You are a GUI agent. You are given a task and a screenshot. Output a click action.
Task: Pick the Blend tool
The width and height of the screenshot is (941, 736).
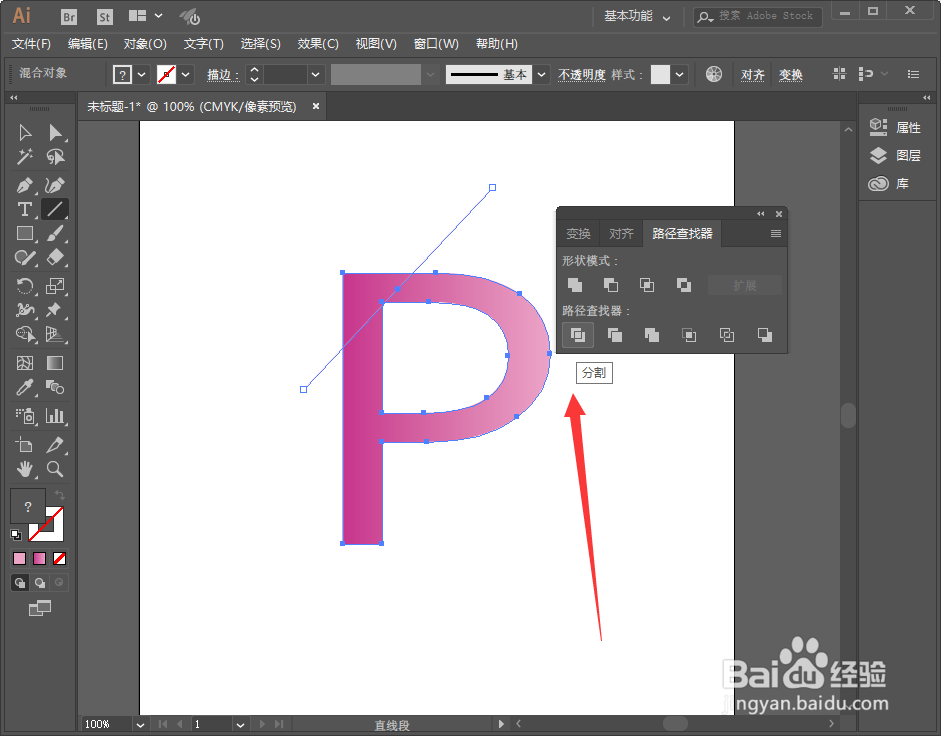point(55,387)
